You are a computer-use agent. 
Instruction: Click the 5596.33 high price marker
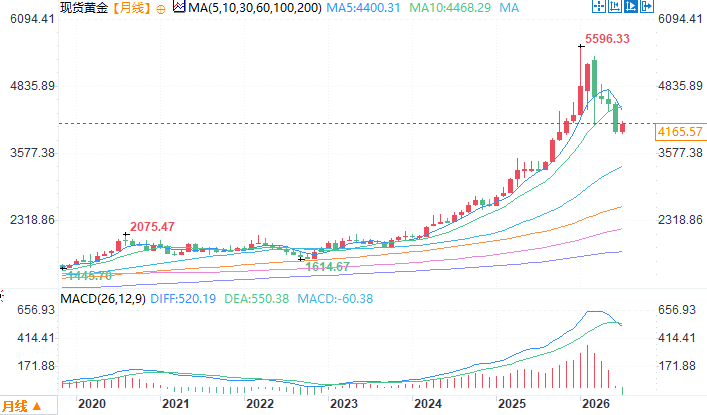pyautogui.click(x=607, y=39)
